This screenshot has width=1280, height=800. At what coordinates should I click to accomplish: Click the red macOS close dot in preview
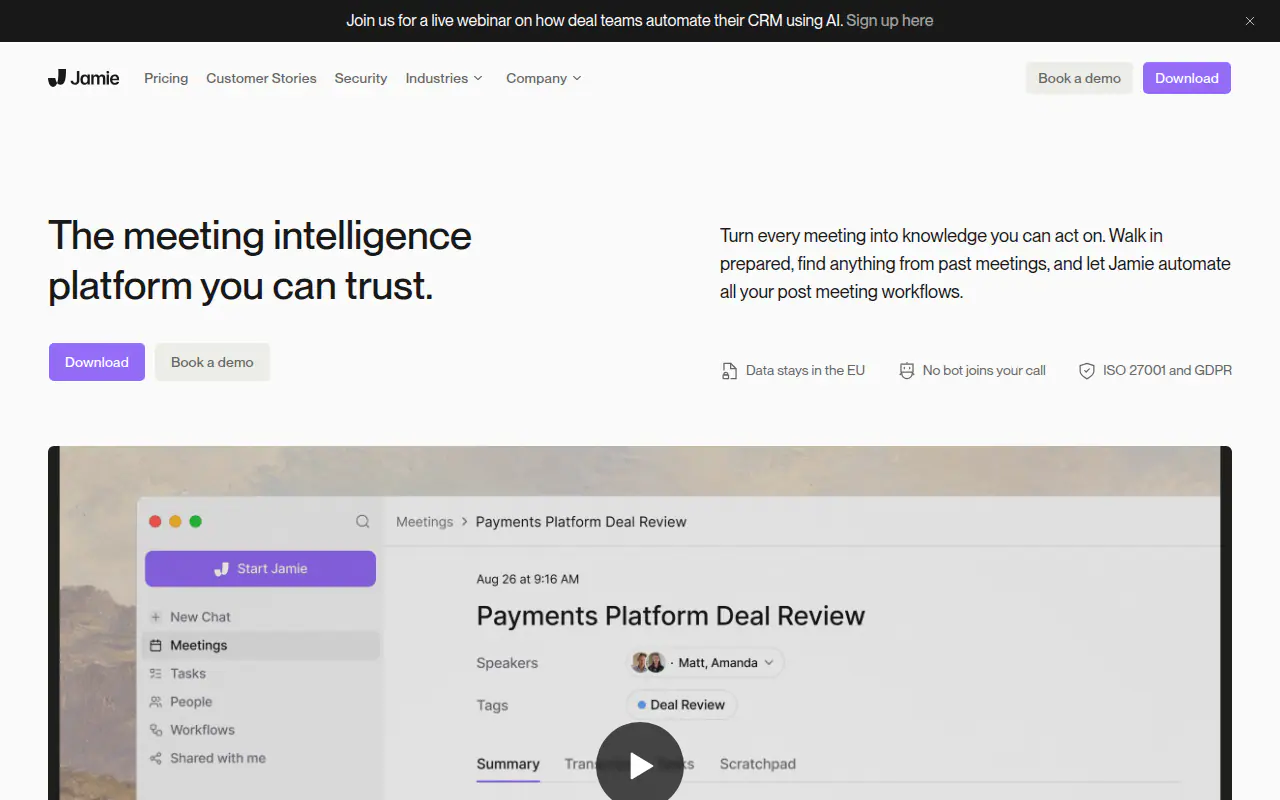click(155, 521)
